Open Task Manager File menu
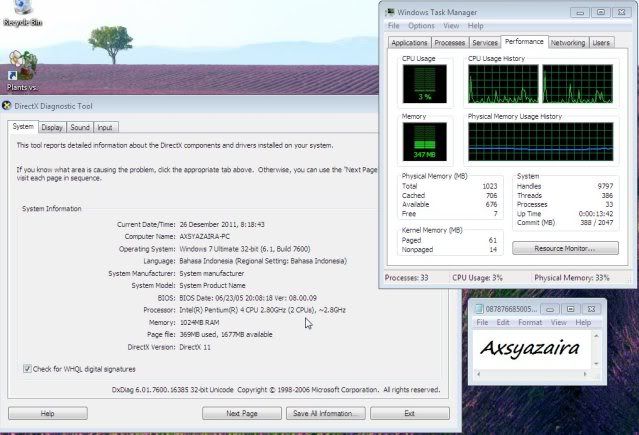 click(394, 26)
